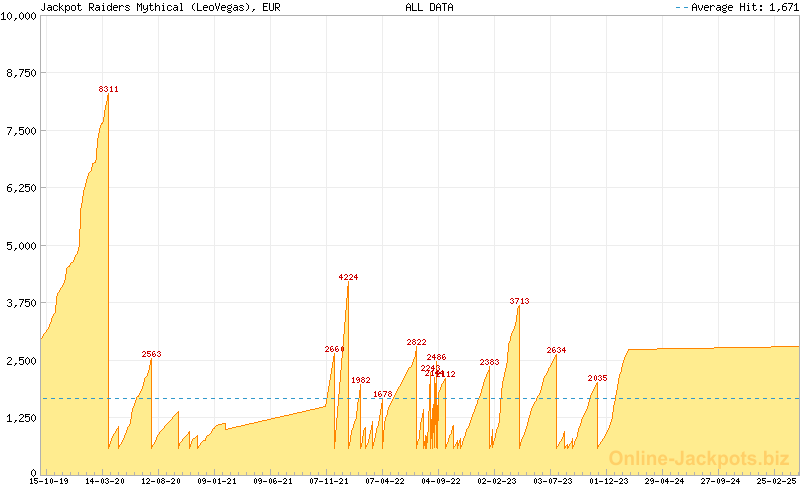800x490 pixels.
Task: Click the 8311 peak value label
Action: click(108, 90)
